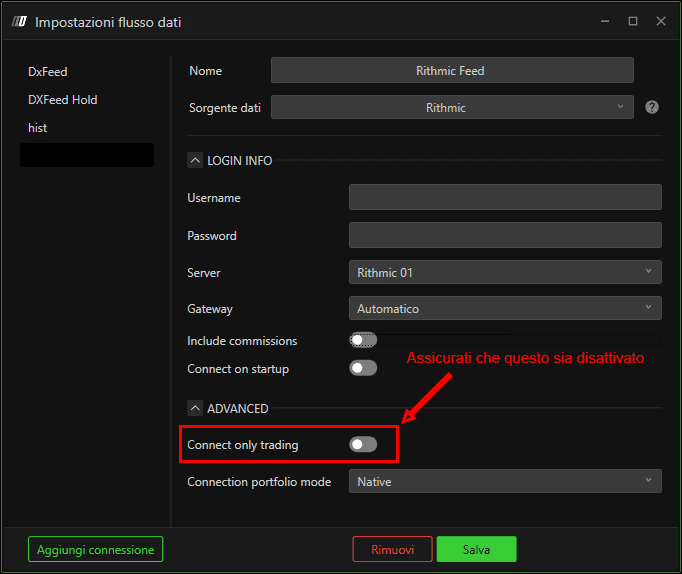Click the Gateway label
682x574 pixels.
(x=210, y=309)
